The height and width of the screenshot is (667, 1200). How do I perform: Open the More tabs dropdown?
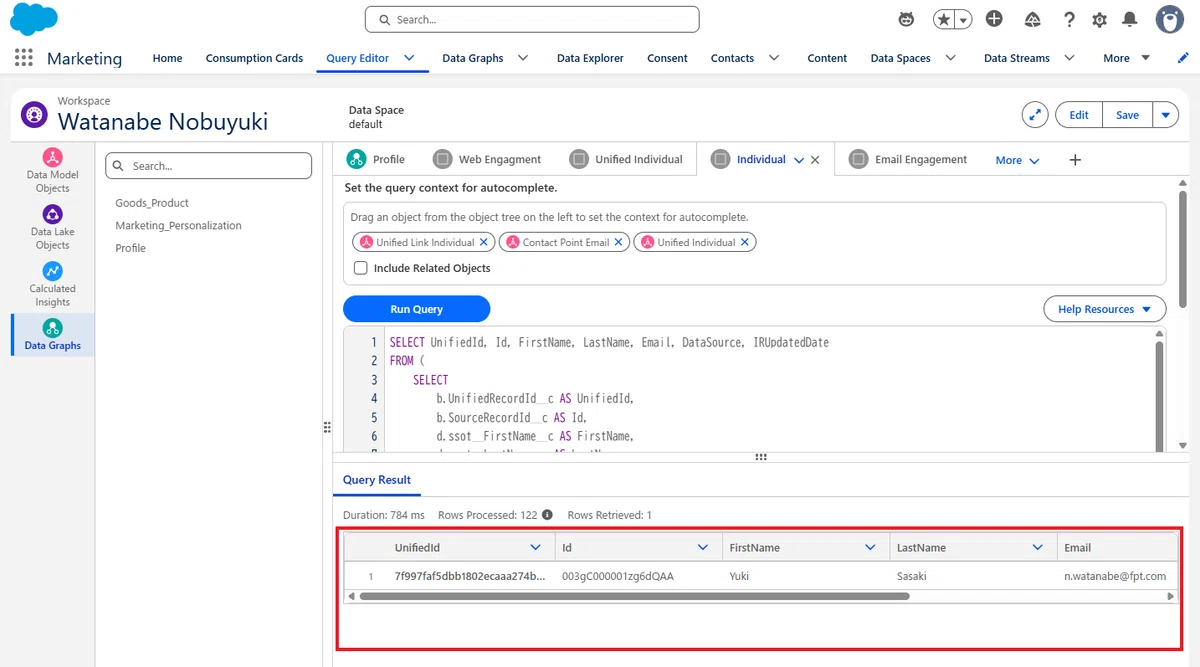pos(1018,160)
